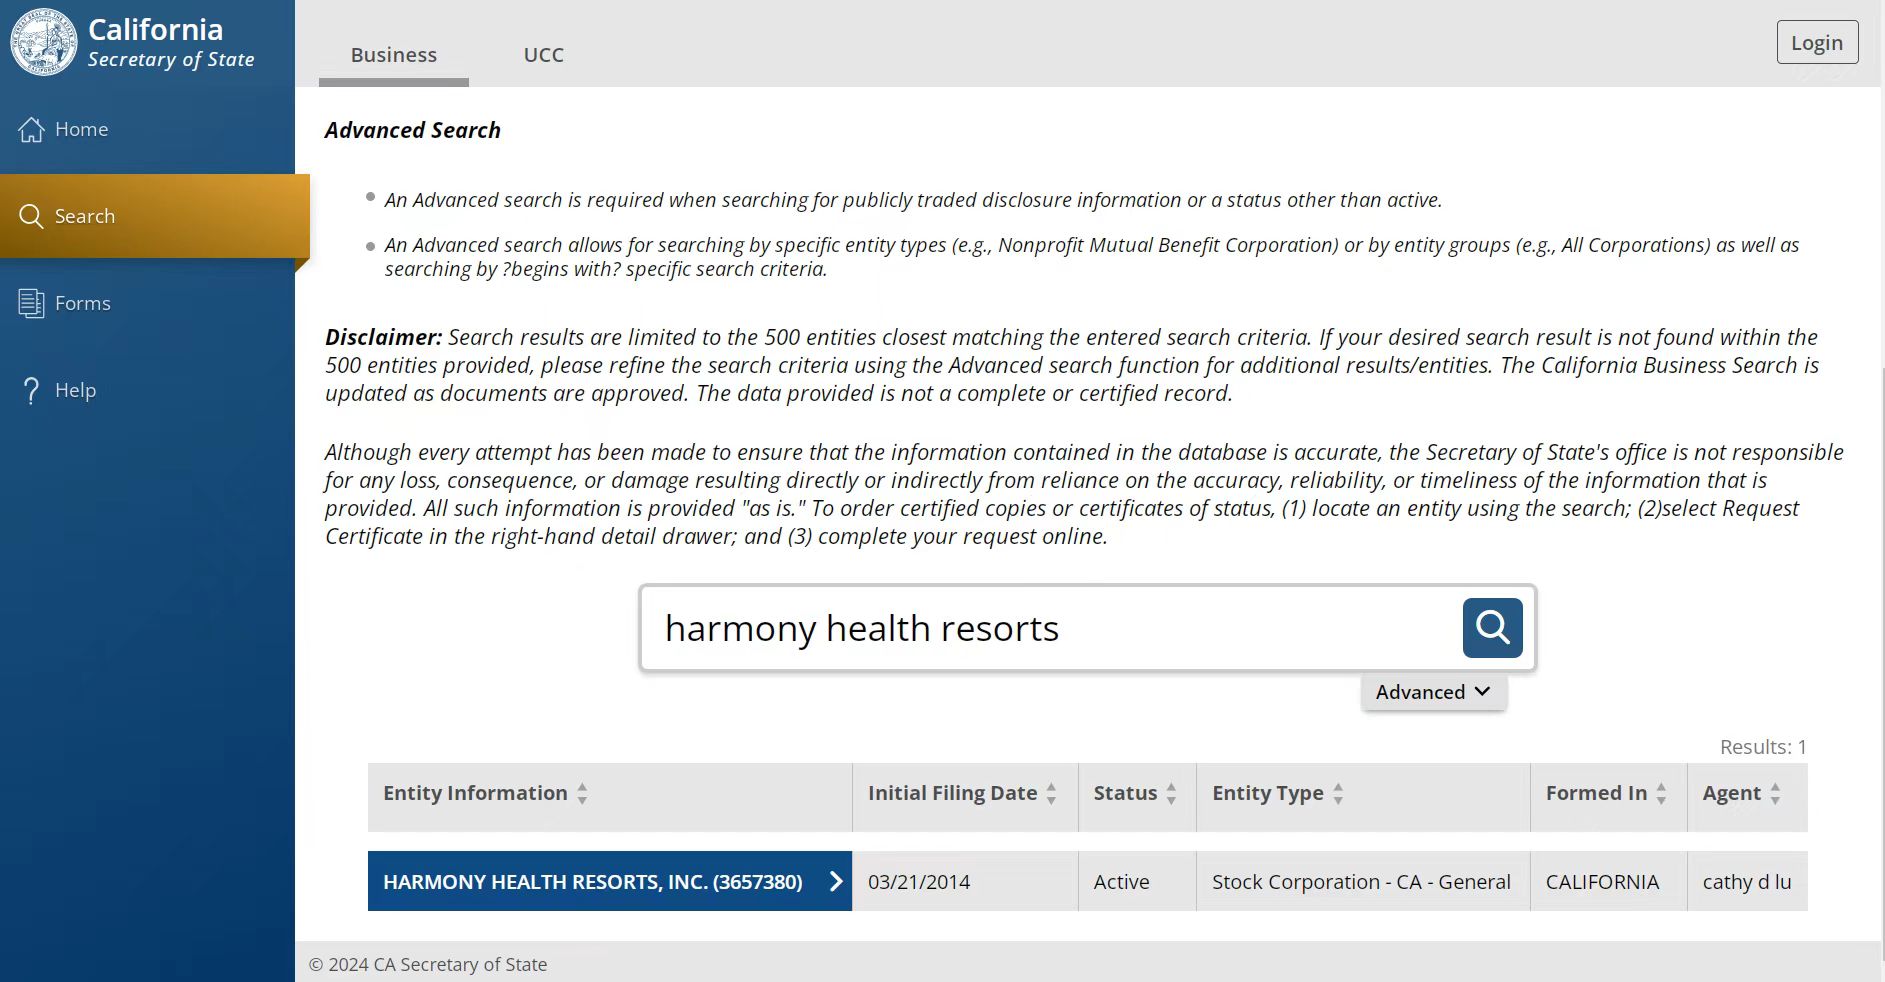Open Harmony Health Resorts row chevron

coord(836,881)
